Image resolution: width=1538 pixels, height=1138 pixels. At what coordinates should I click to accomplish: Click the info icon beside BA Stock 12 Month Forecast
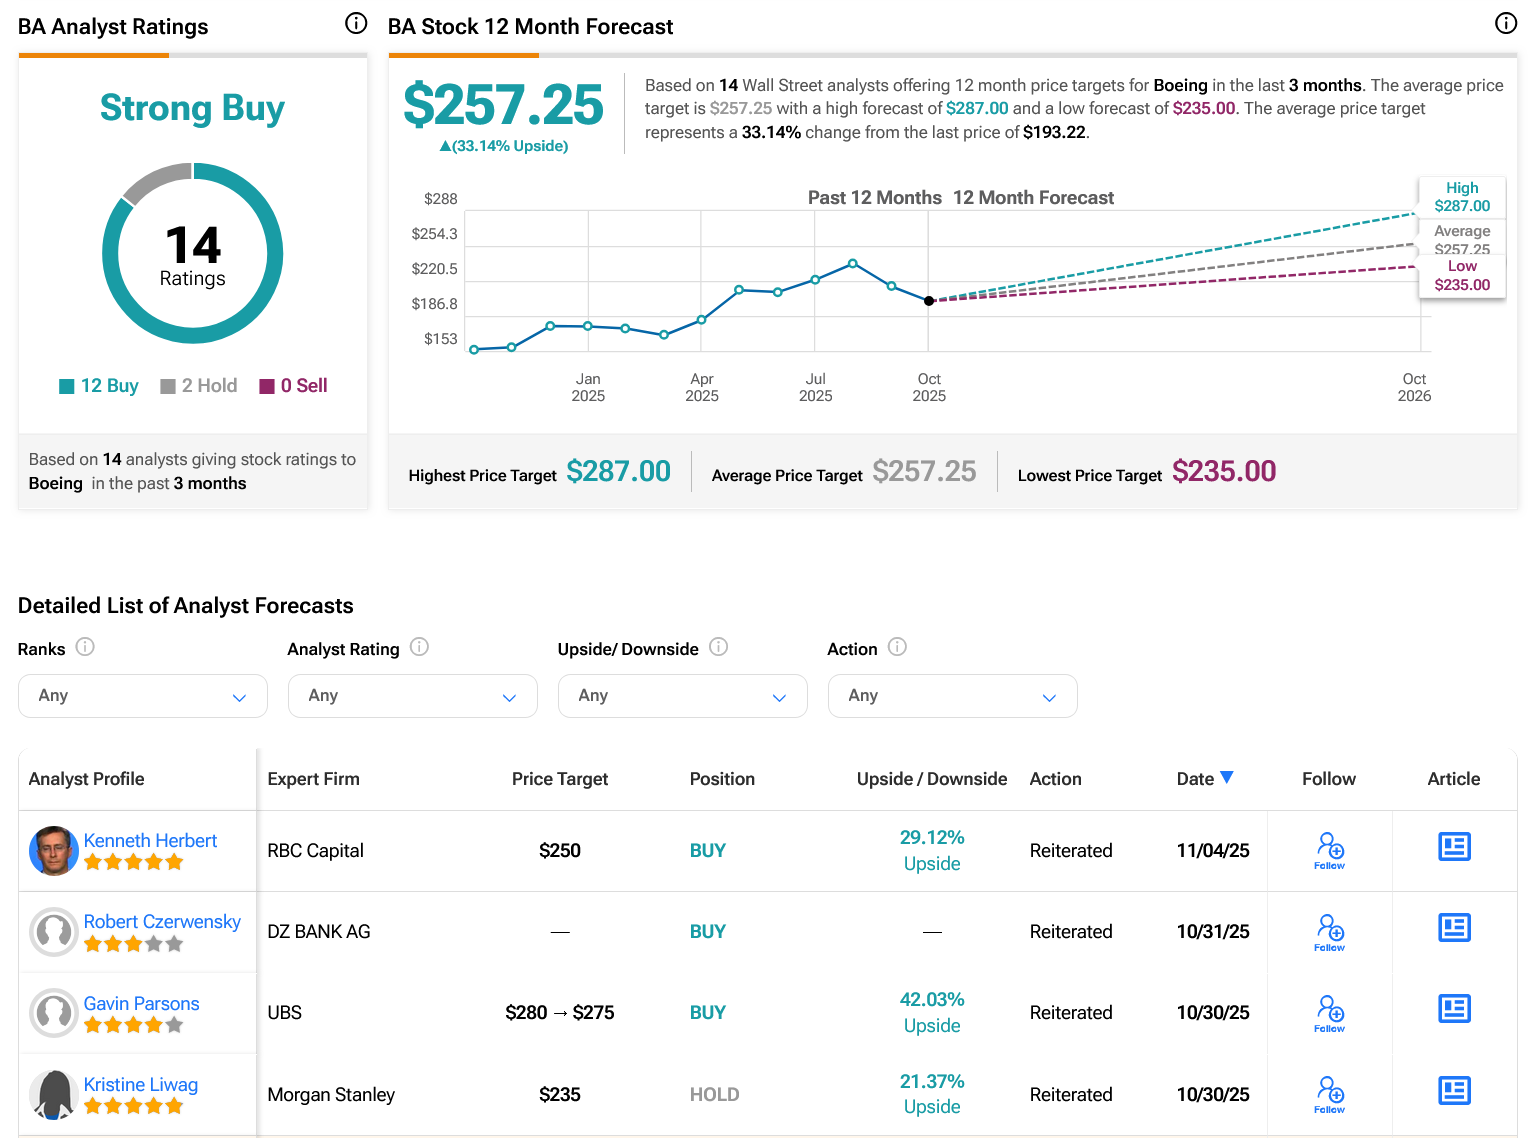(1505, 24)
